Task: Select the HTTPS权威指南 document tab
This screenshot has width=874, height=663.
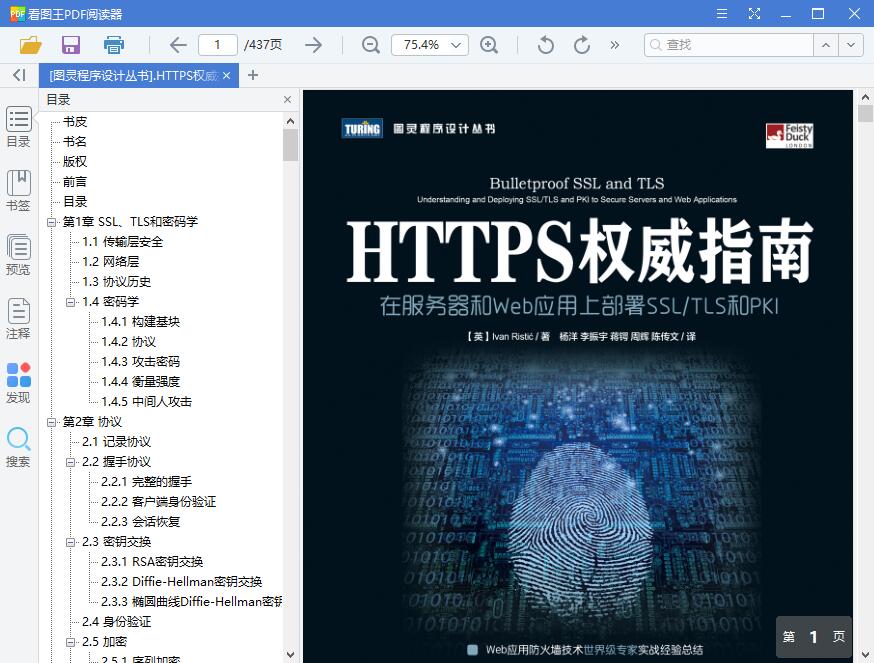Action: coord(134,75)
